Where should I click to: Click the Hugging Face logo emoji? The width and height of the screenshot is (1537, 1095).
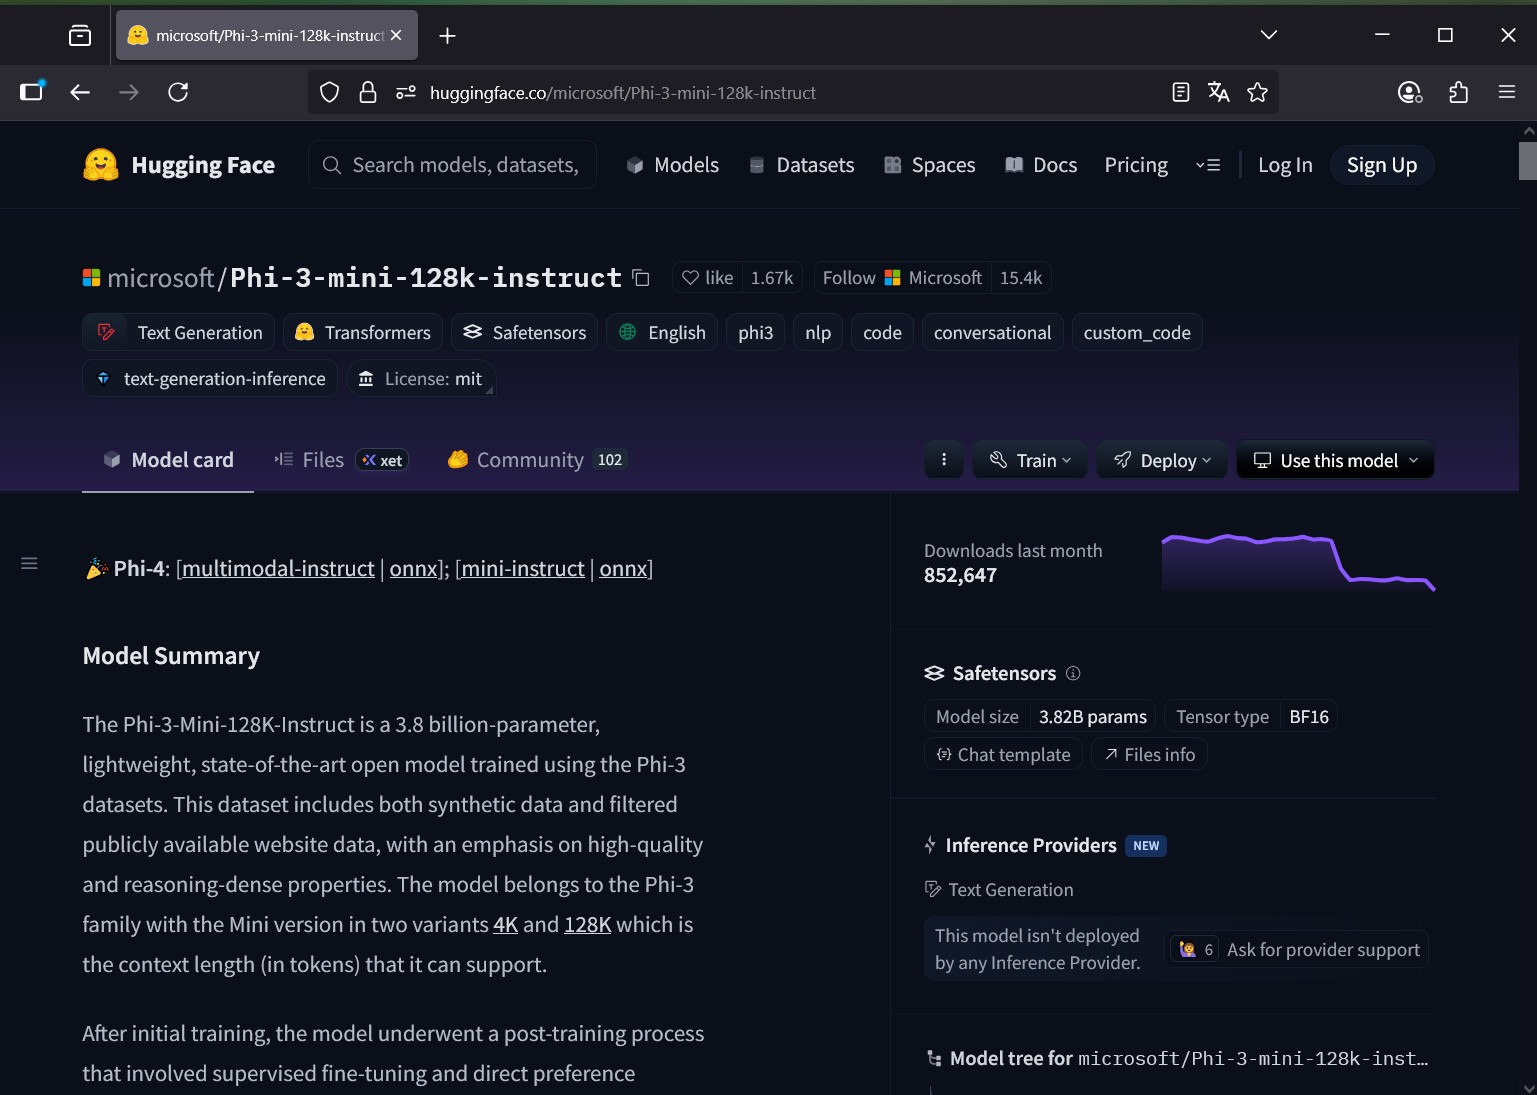[101, 165]
